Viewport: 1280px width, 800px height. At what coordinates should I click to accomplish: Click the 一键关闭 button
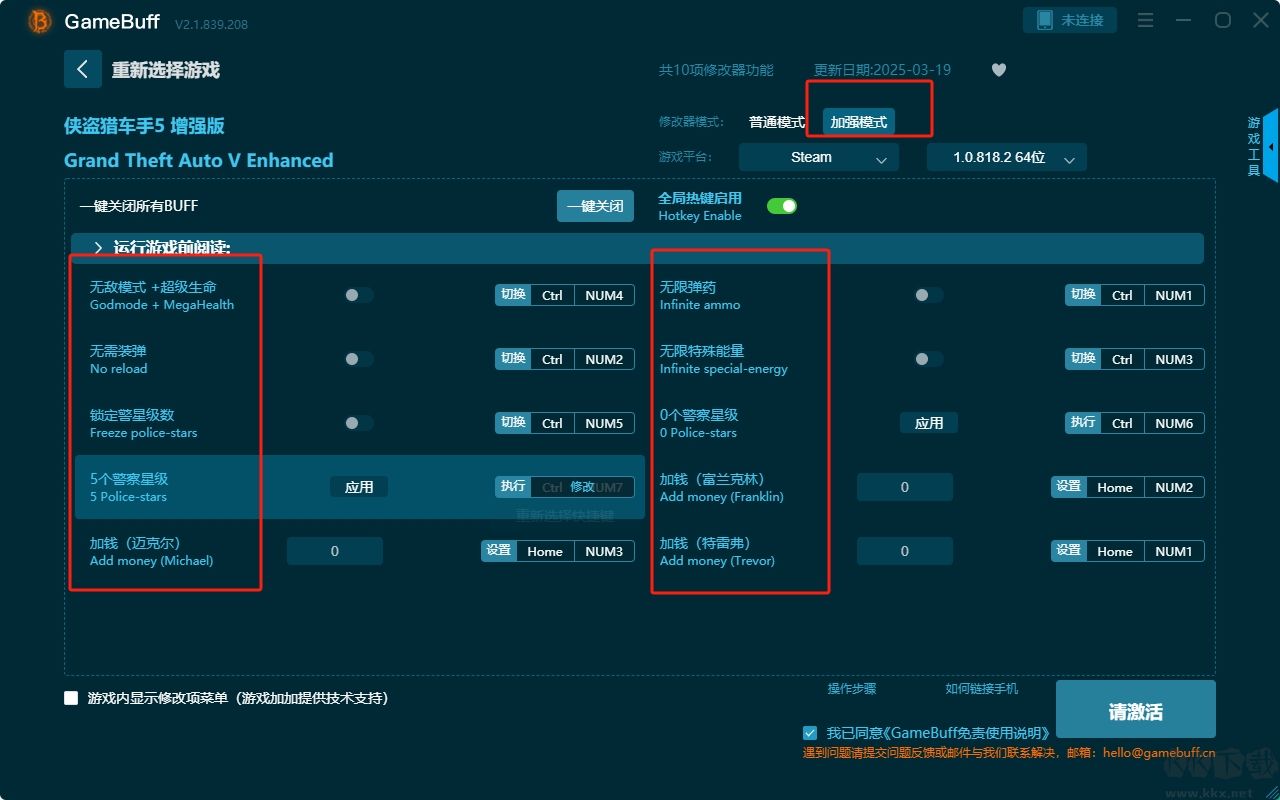595,206
